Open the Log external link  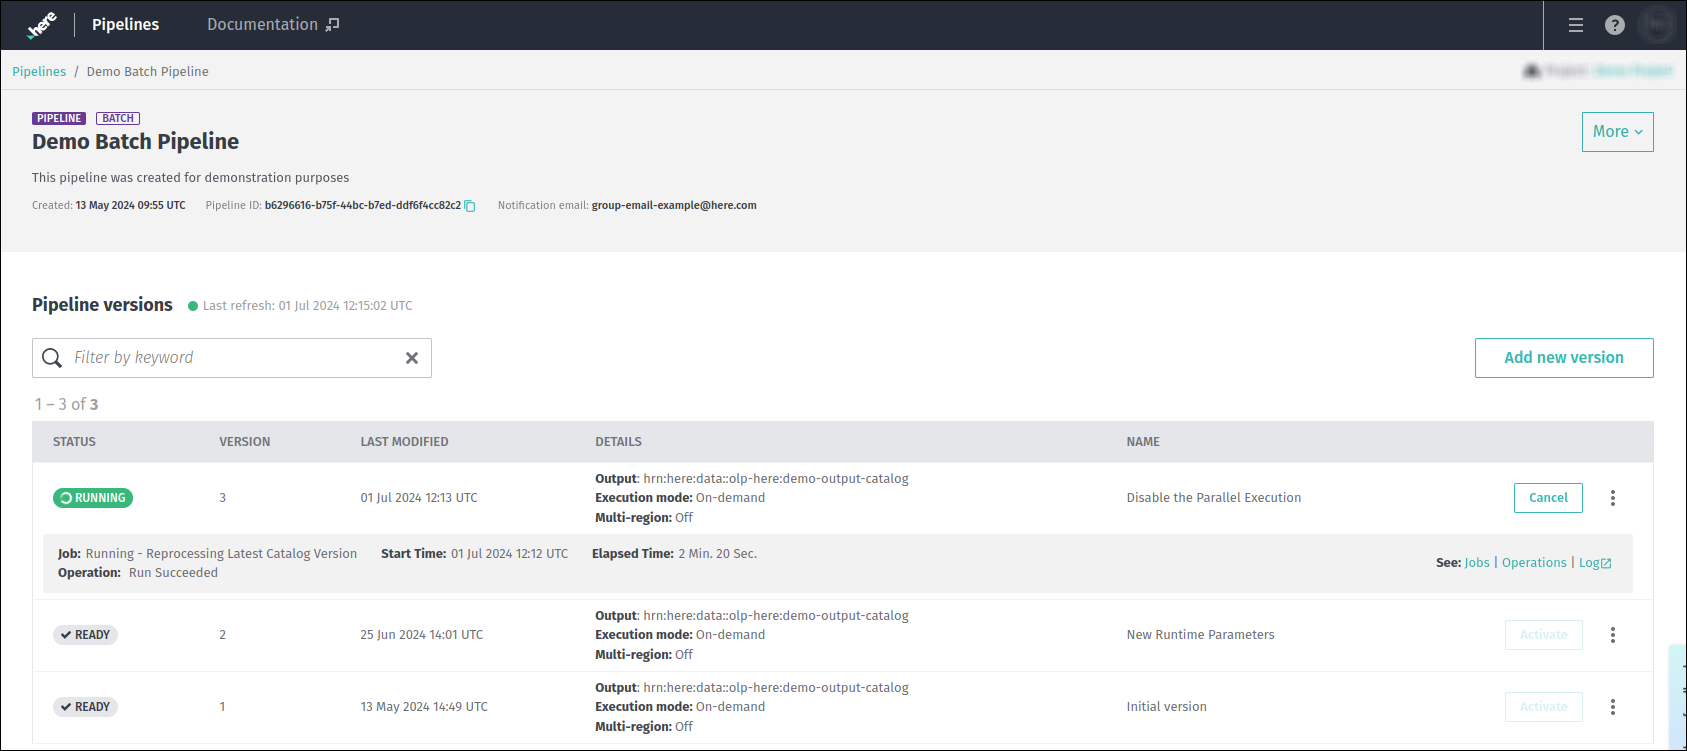point(1595,563)
